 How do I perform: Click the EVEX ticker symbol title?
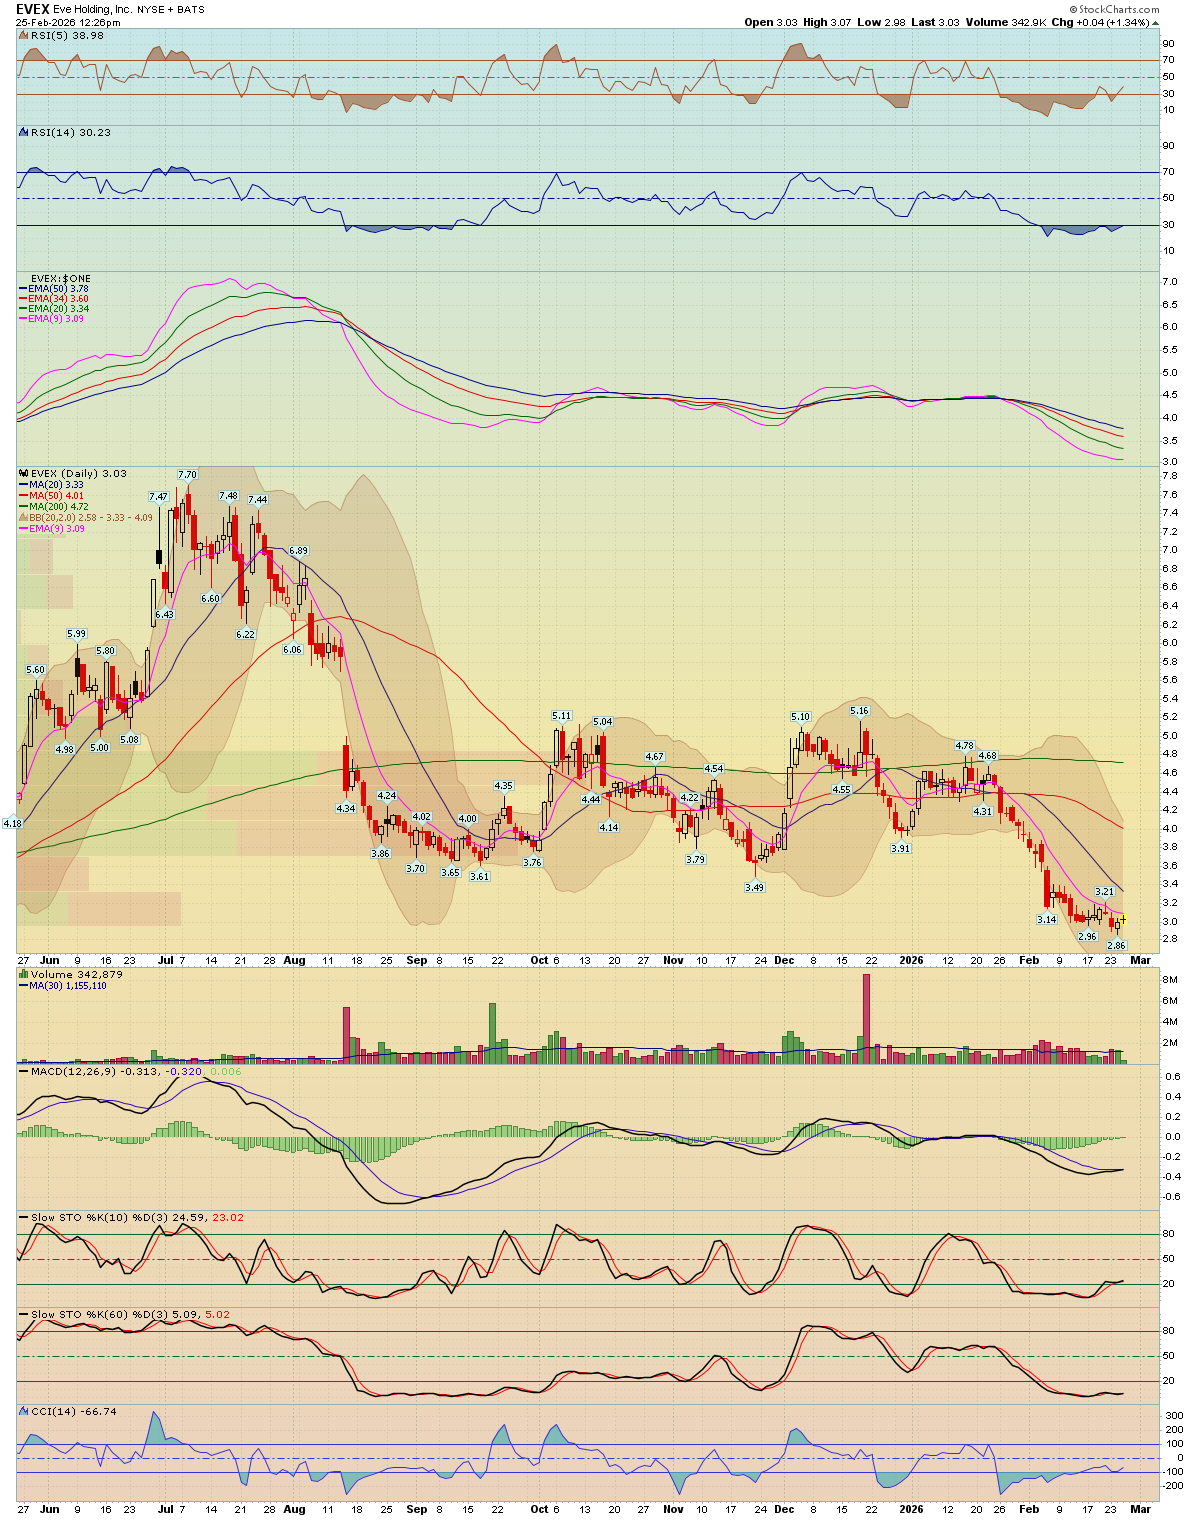(33, 8)
